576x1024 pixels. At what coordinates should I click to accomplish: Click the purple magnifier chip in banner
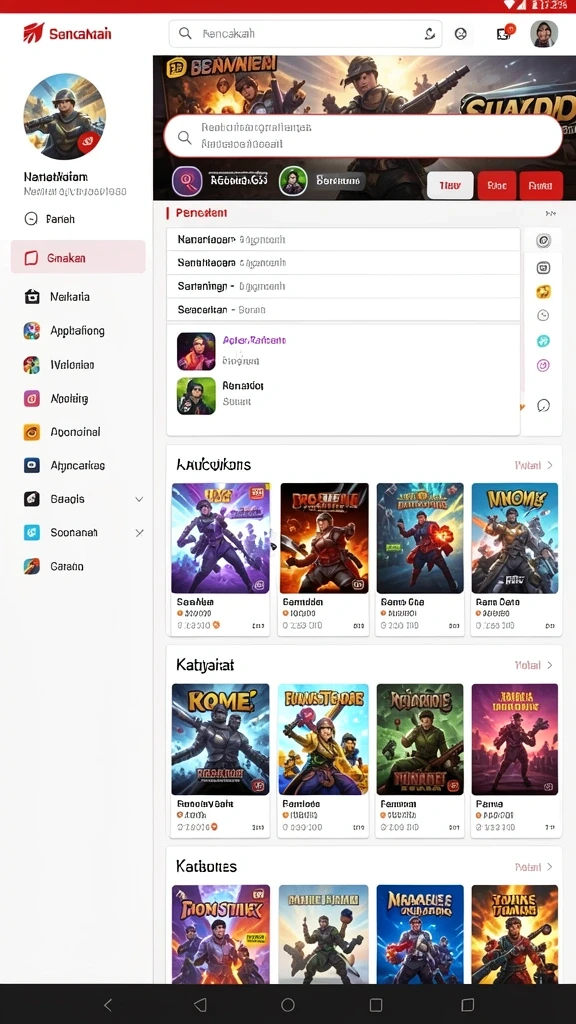187,181
